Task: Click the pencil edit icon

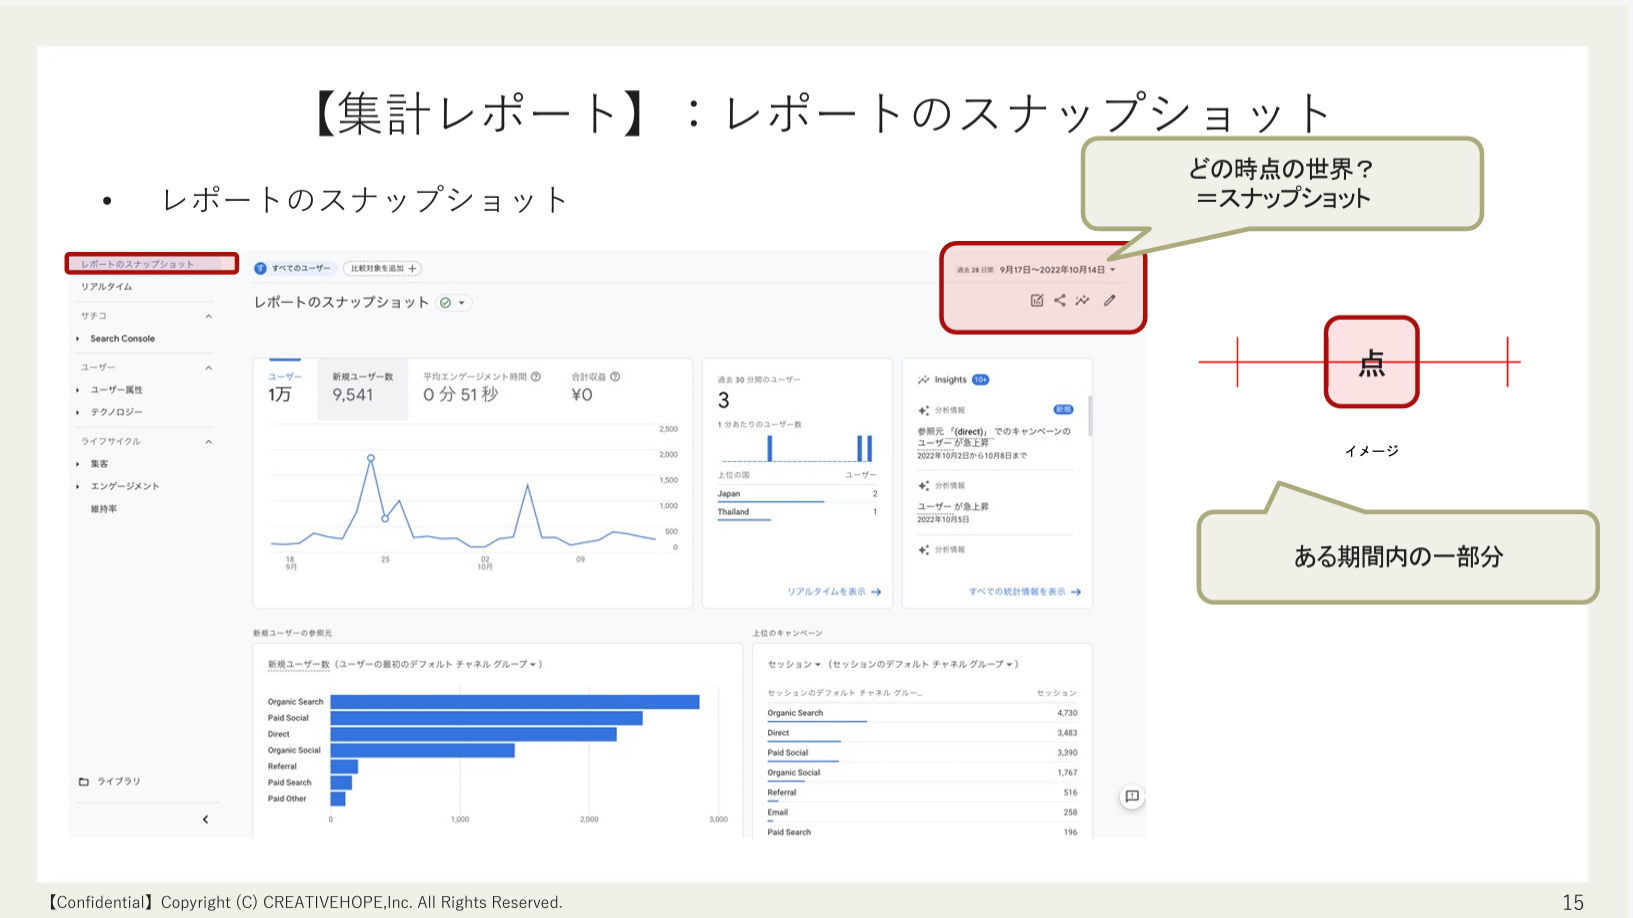Action: (1110, 300)
